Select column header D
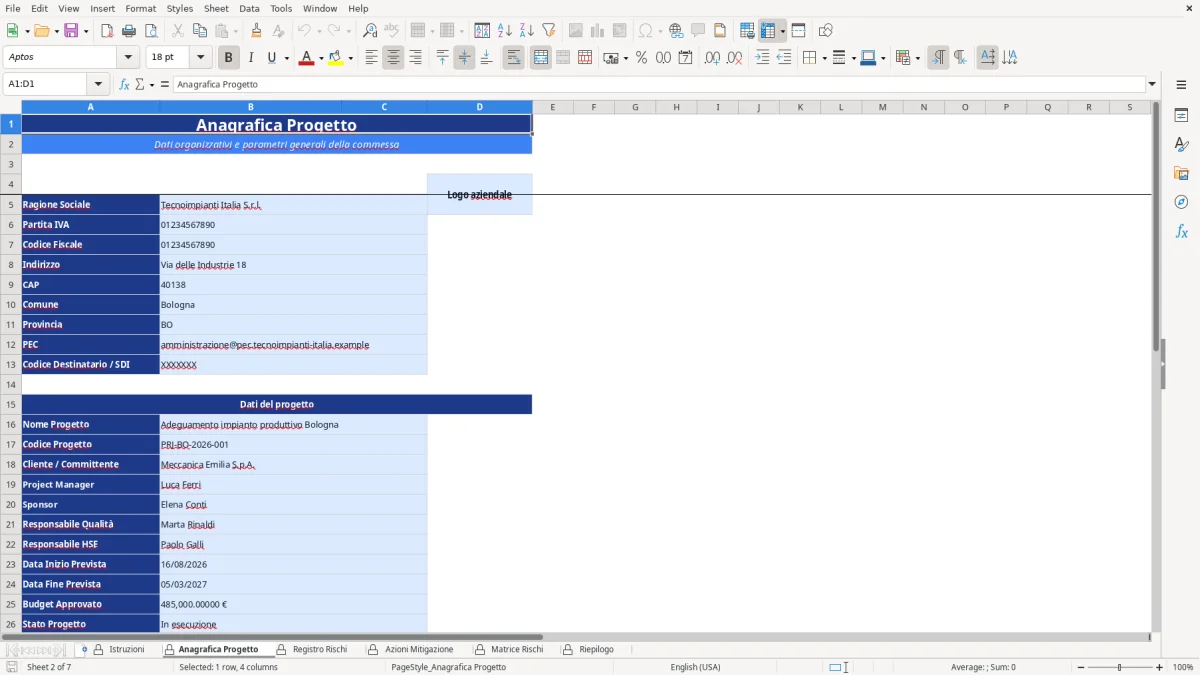This screenshot has height=675, width=1200. click(479, 107)
